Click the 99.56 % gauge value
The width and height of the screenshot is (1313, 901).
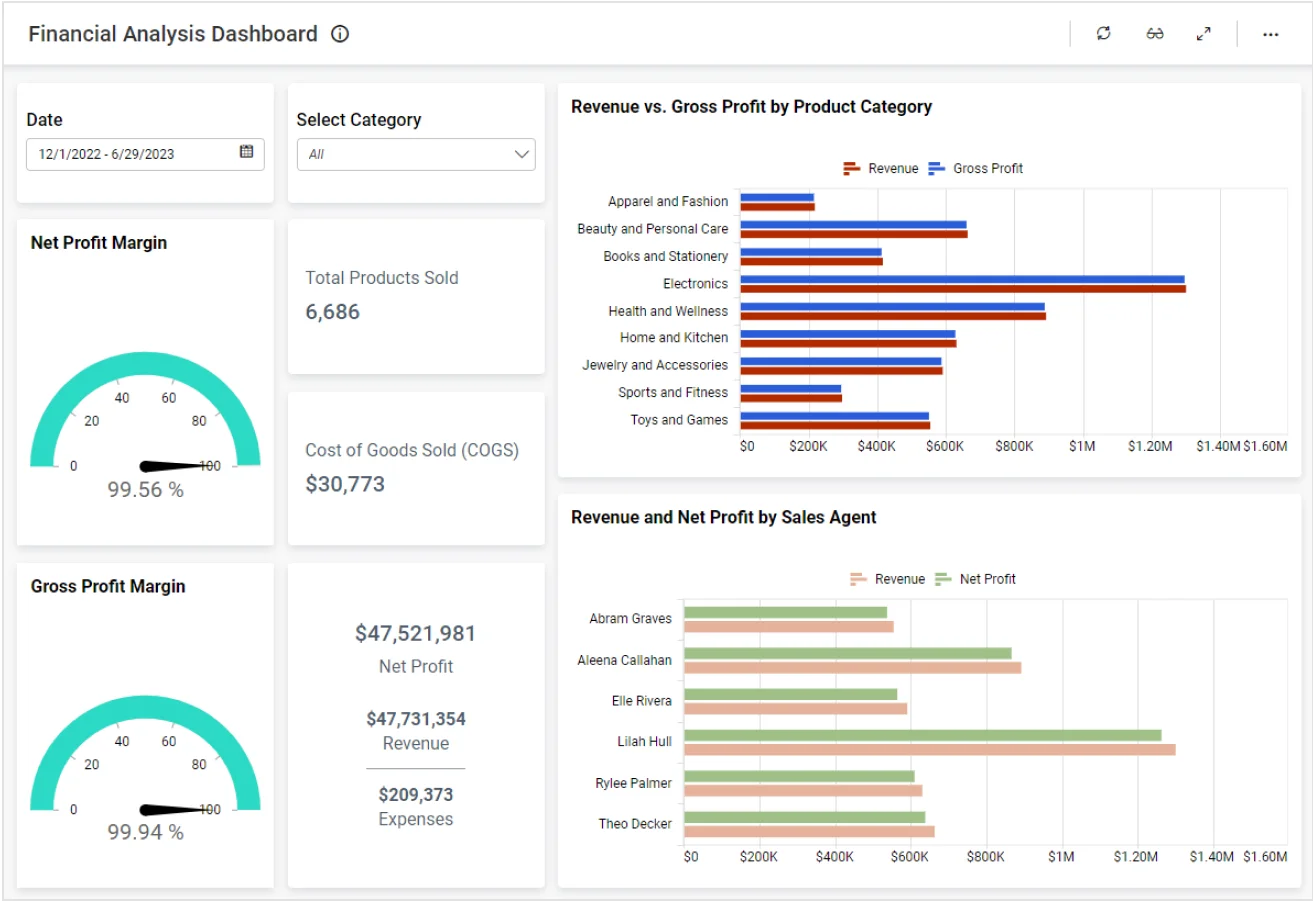(145, 490)
